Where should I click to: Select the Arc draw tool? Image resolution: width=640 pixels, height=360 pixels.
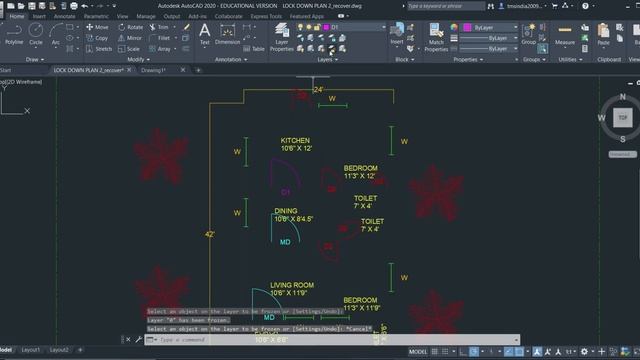click(56, 35)
